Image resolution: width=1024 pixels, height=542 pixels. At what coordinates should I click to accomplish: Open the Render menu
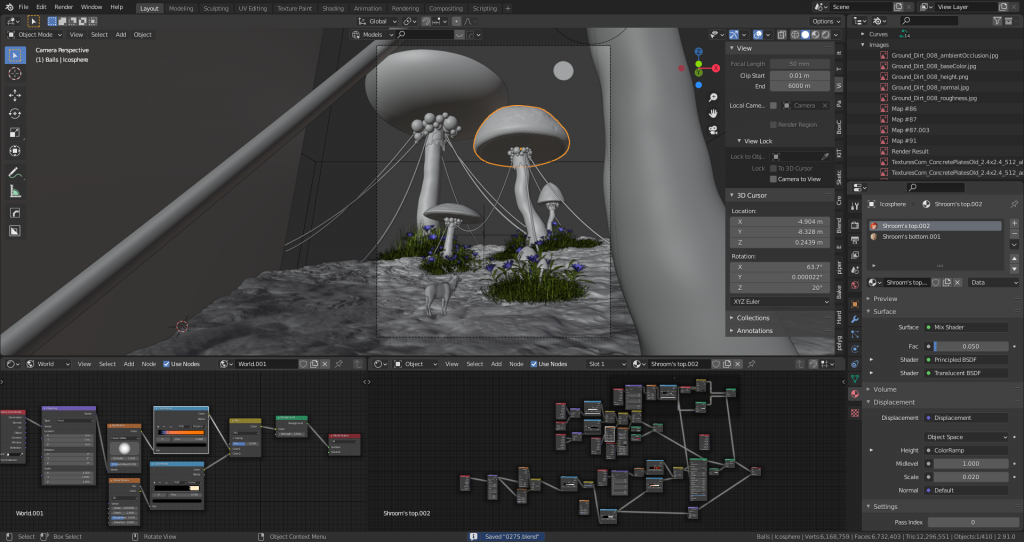point(63,7)
